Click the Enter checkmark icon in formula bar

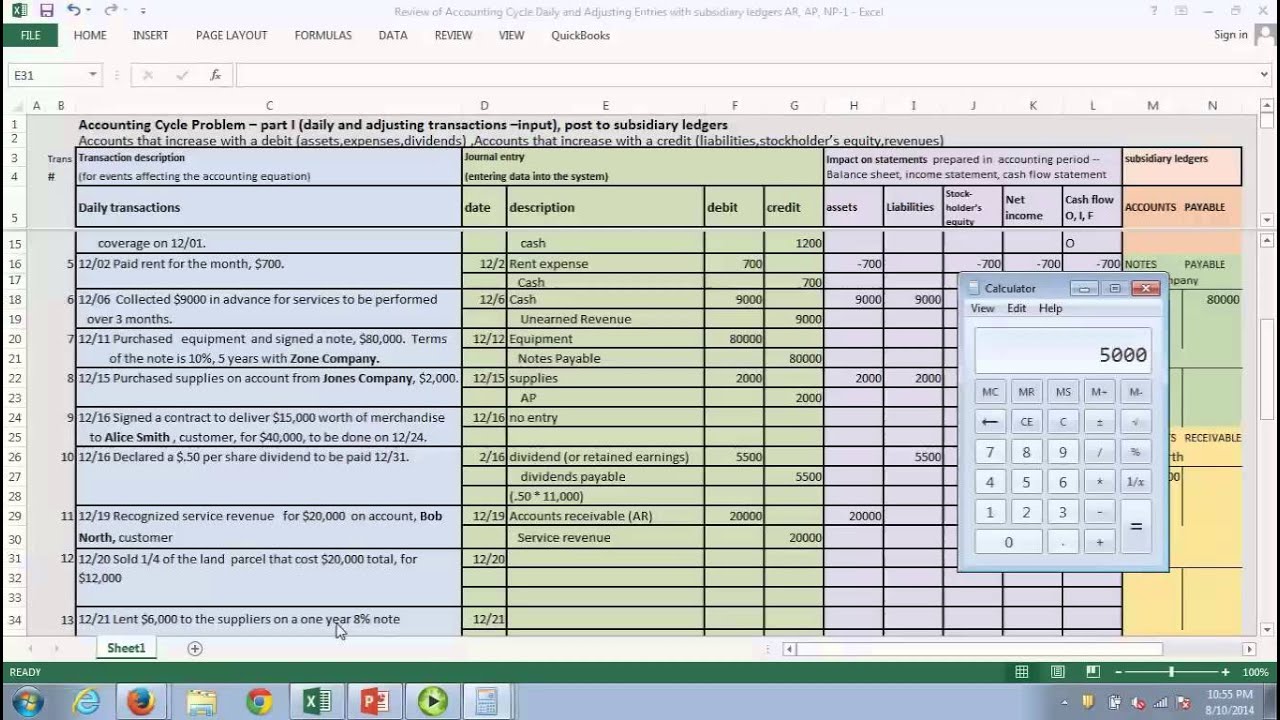pos(182,75)
